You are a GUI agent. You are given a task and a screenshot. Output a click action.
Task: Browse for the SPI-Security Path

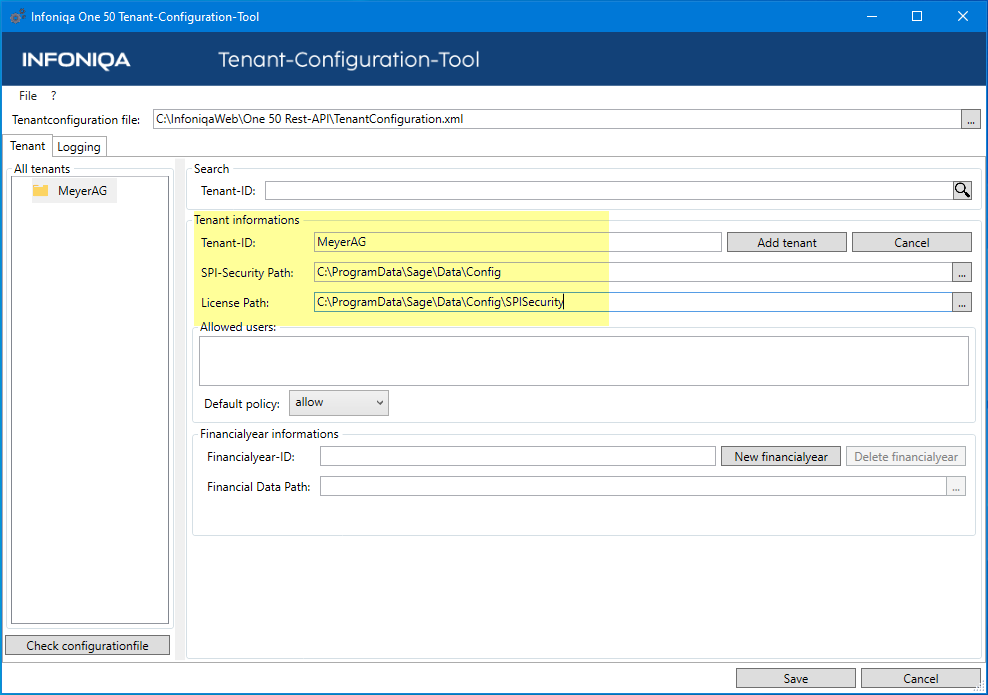[962, 272]
